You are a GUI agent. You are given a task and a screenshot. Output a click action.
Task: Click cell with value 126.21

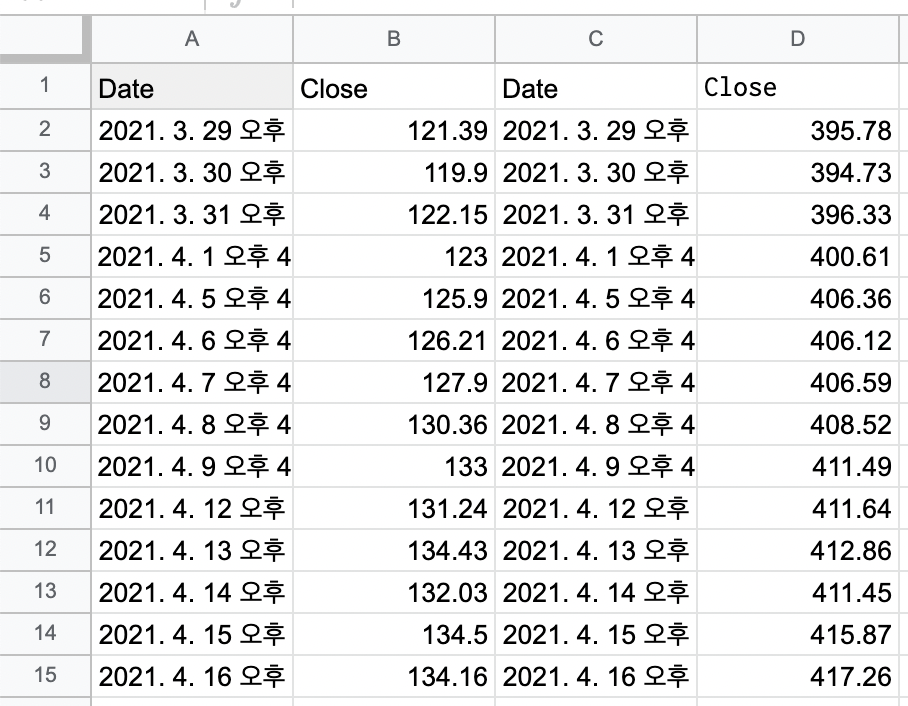(x=394, y=340)
